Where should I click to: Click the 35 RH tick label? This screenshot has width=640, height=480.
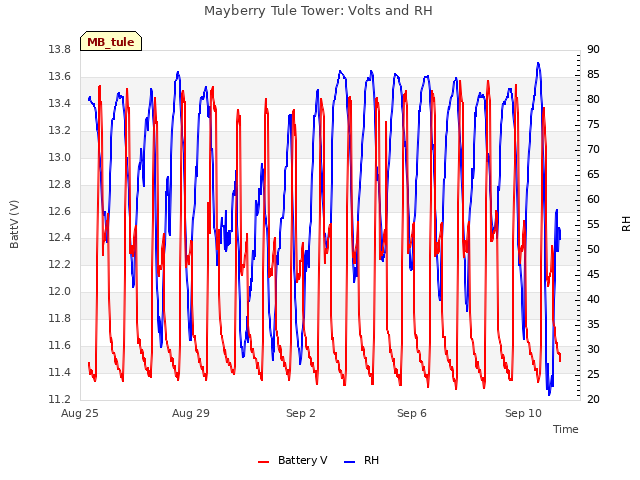[593, 324]
